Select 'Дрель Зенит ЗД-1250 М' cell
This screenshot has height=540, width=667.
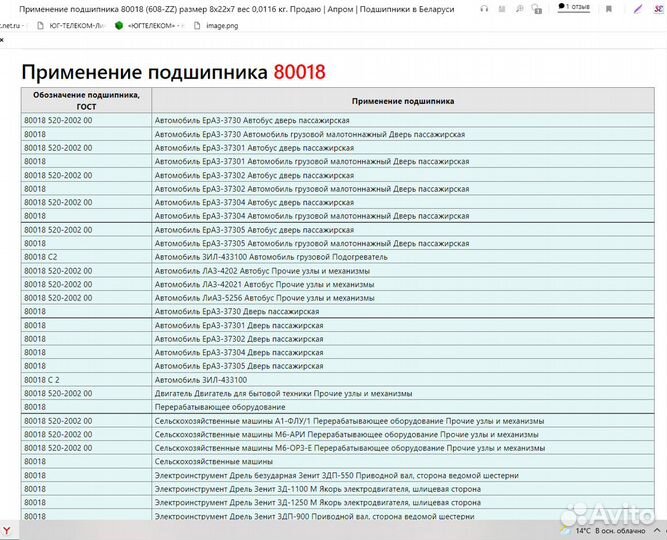pos(403,503)
